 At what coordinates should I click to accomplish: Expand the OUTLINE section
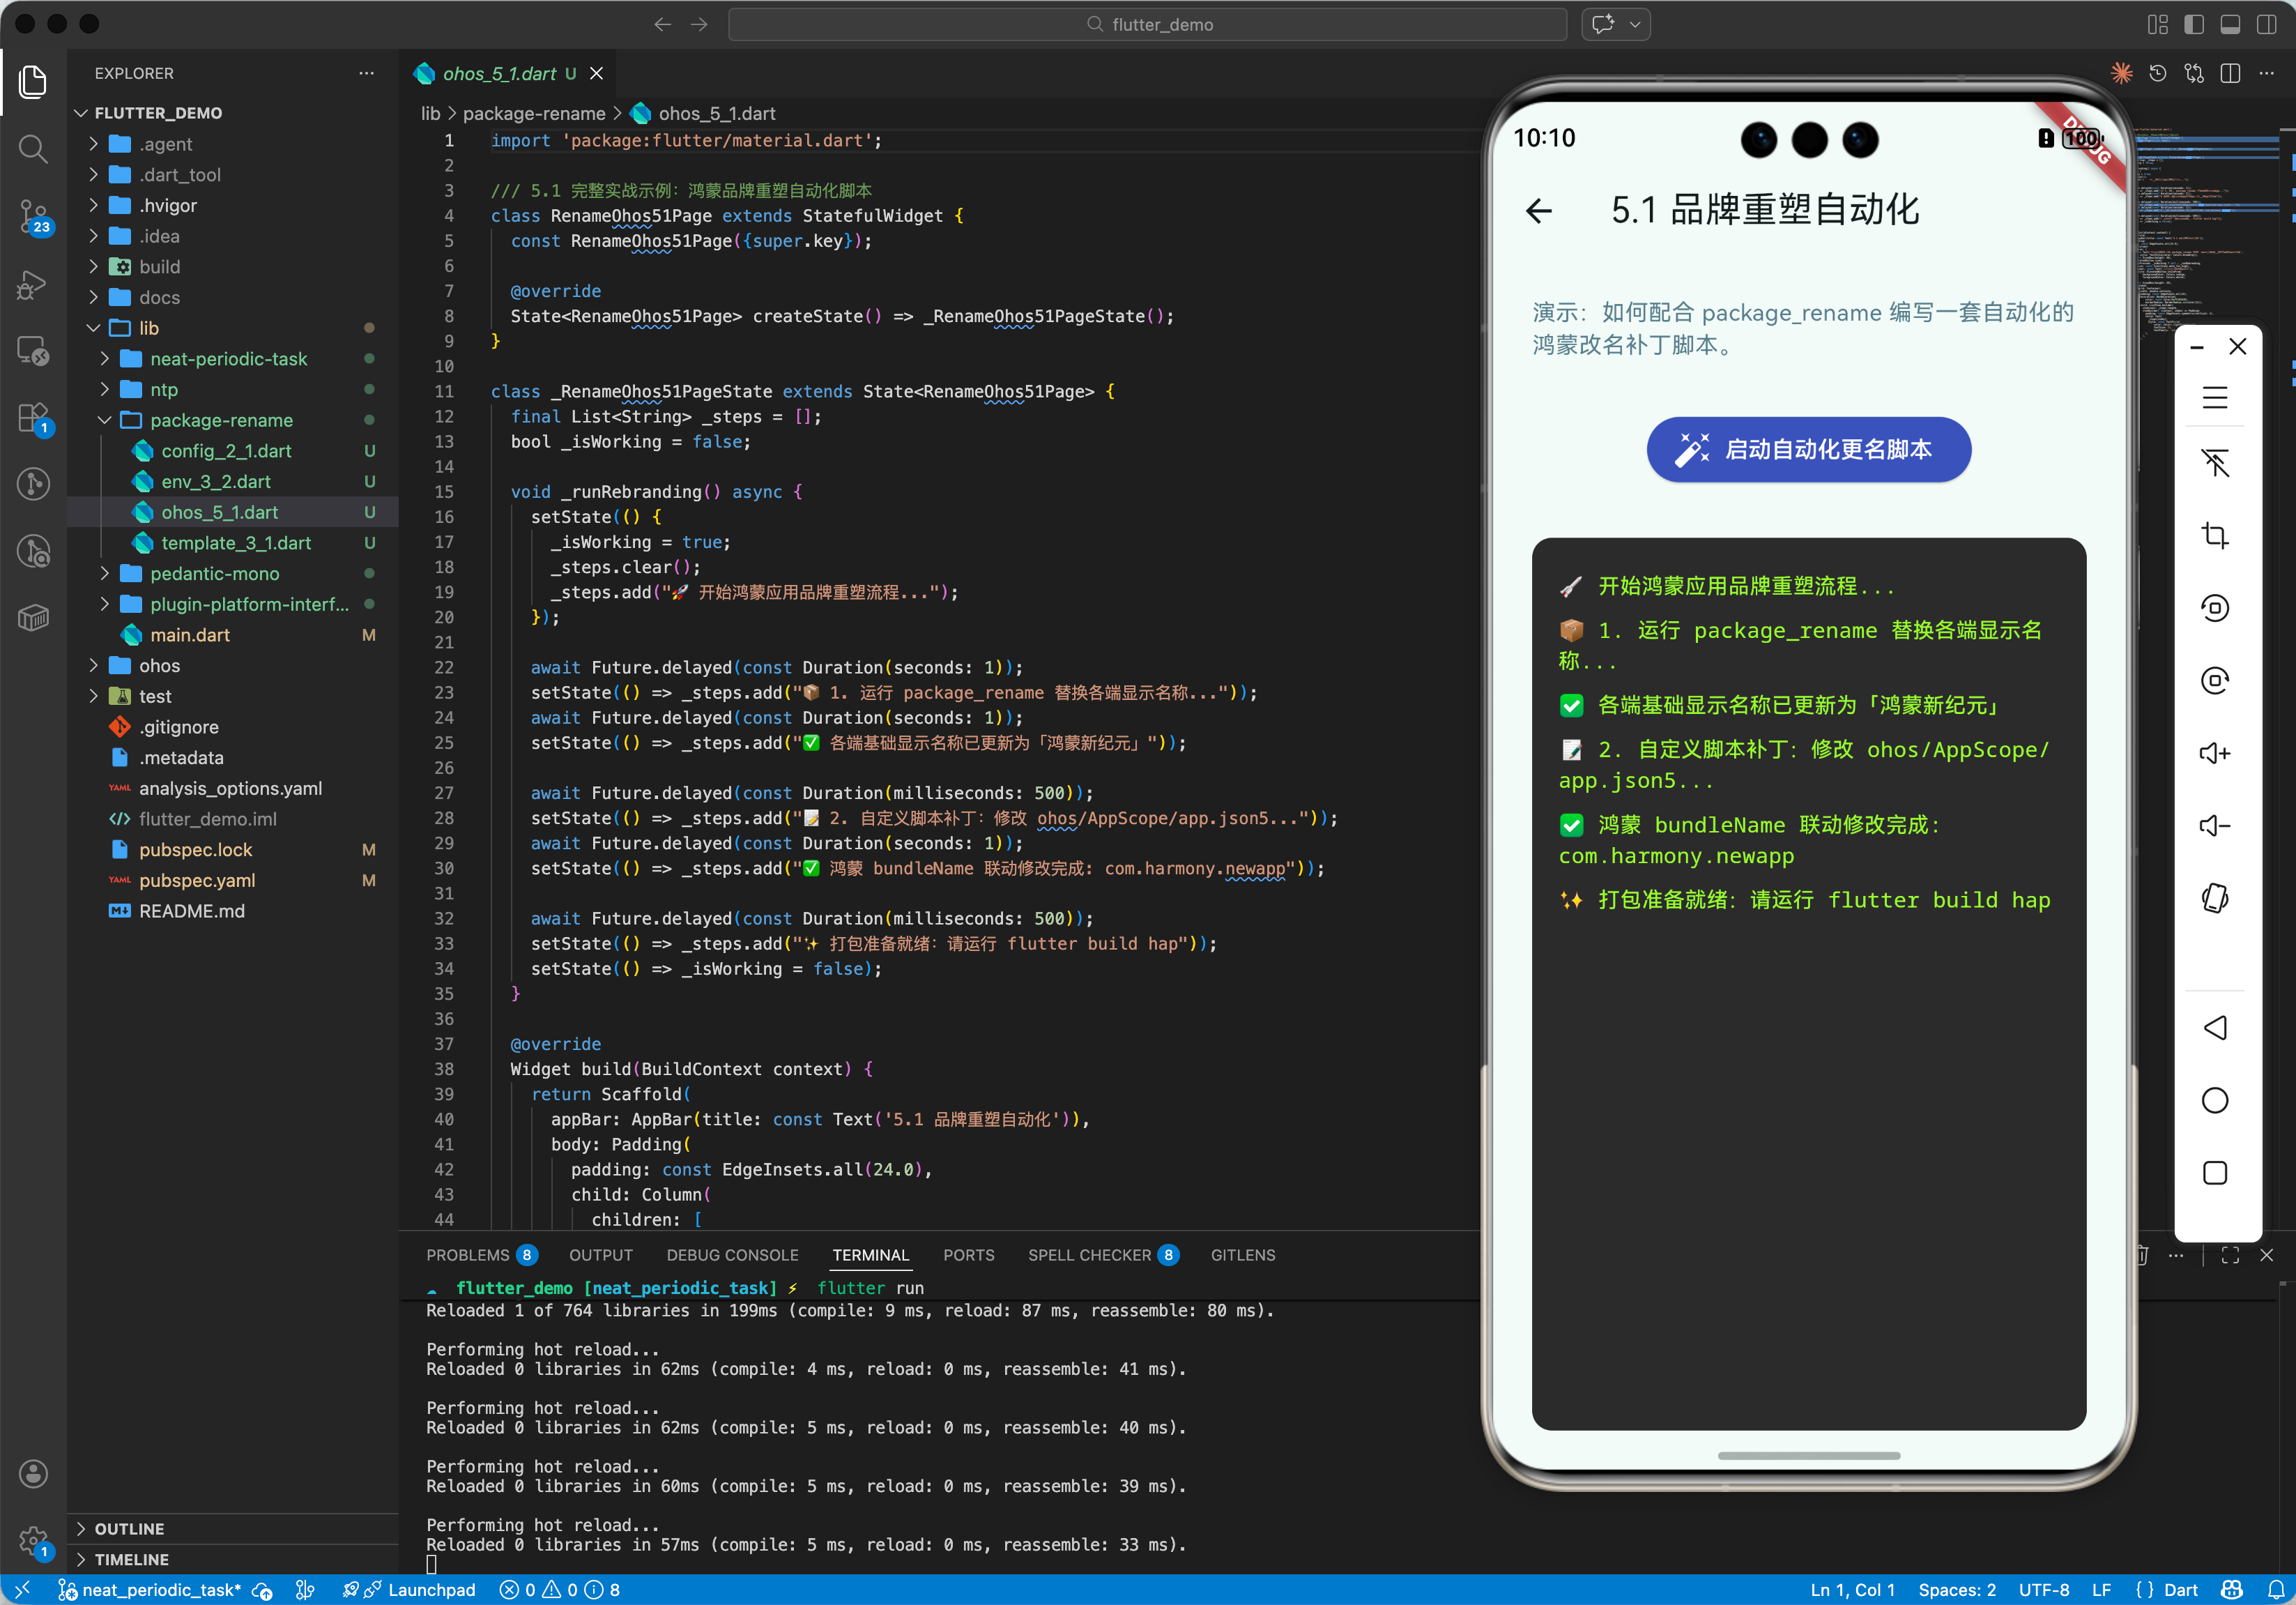(x=129, y=1528)
